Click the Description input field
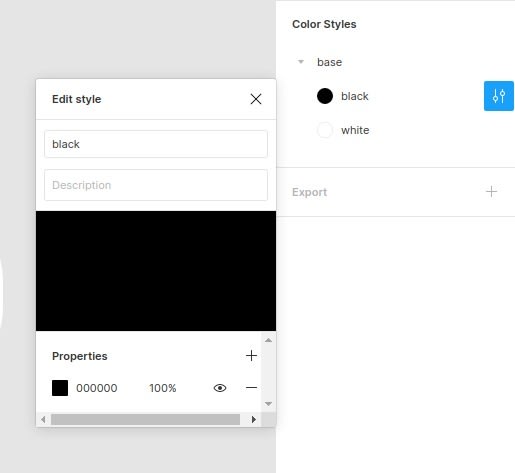Screen dimensions: 515x473 156,185
